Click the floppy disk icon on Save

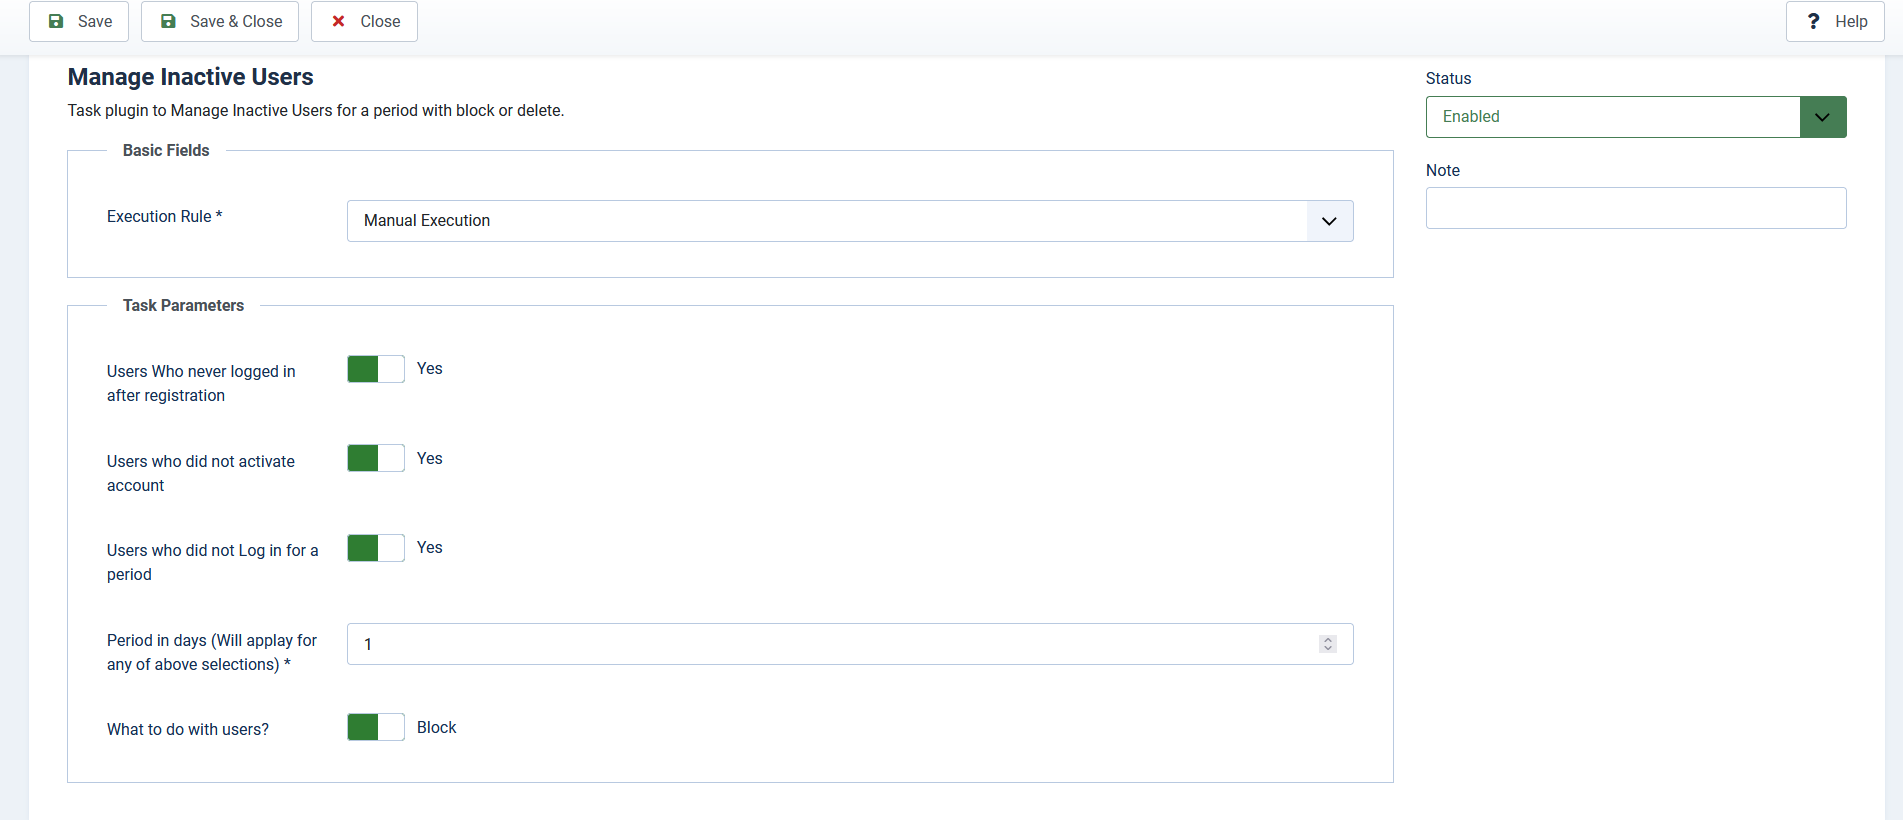(x=56, y=21)
